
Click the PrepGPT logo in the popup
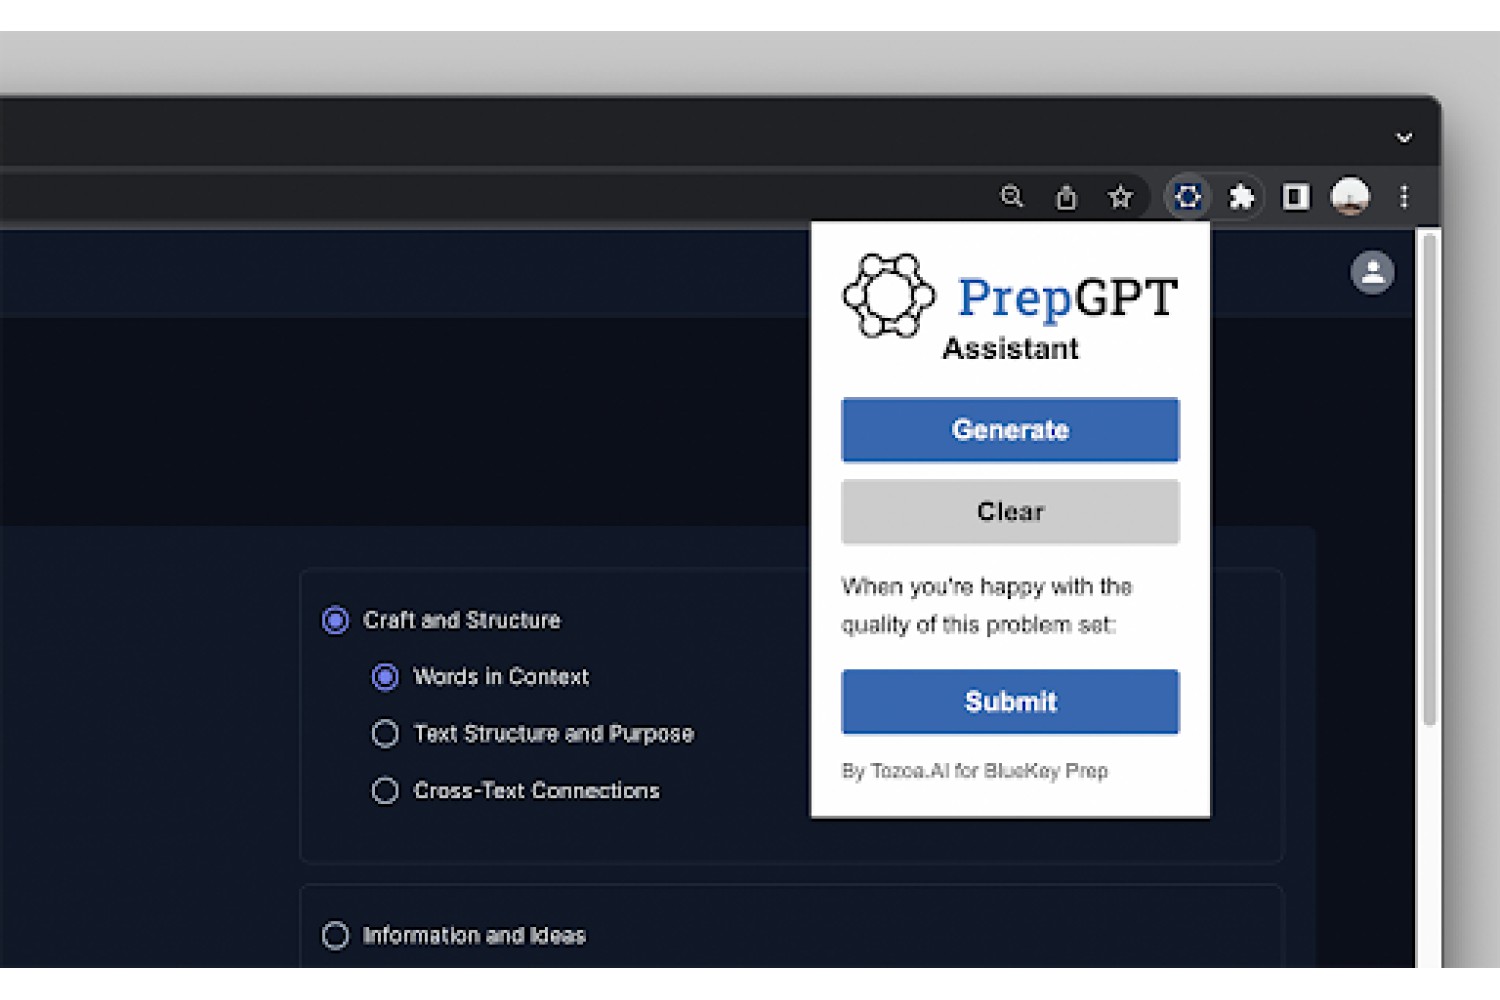point(889,296)
